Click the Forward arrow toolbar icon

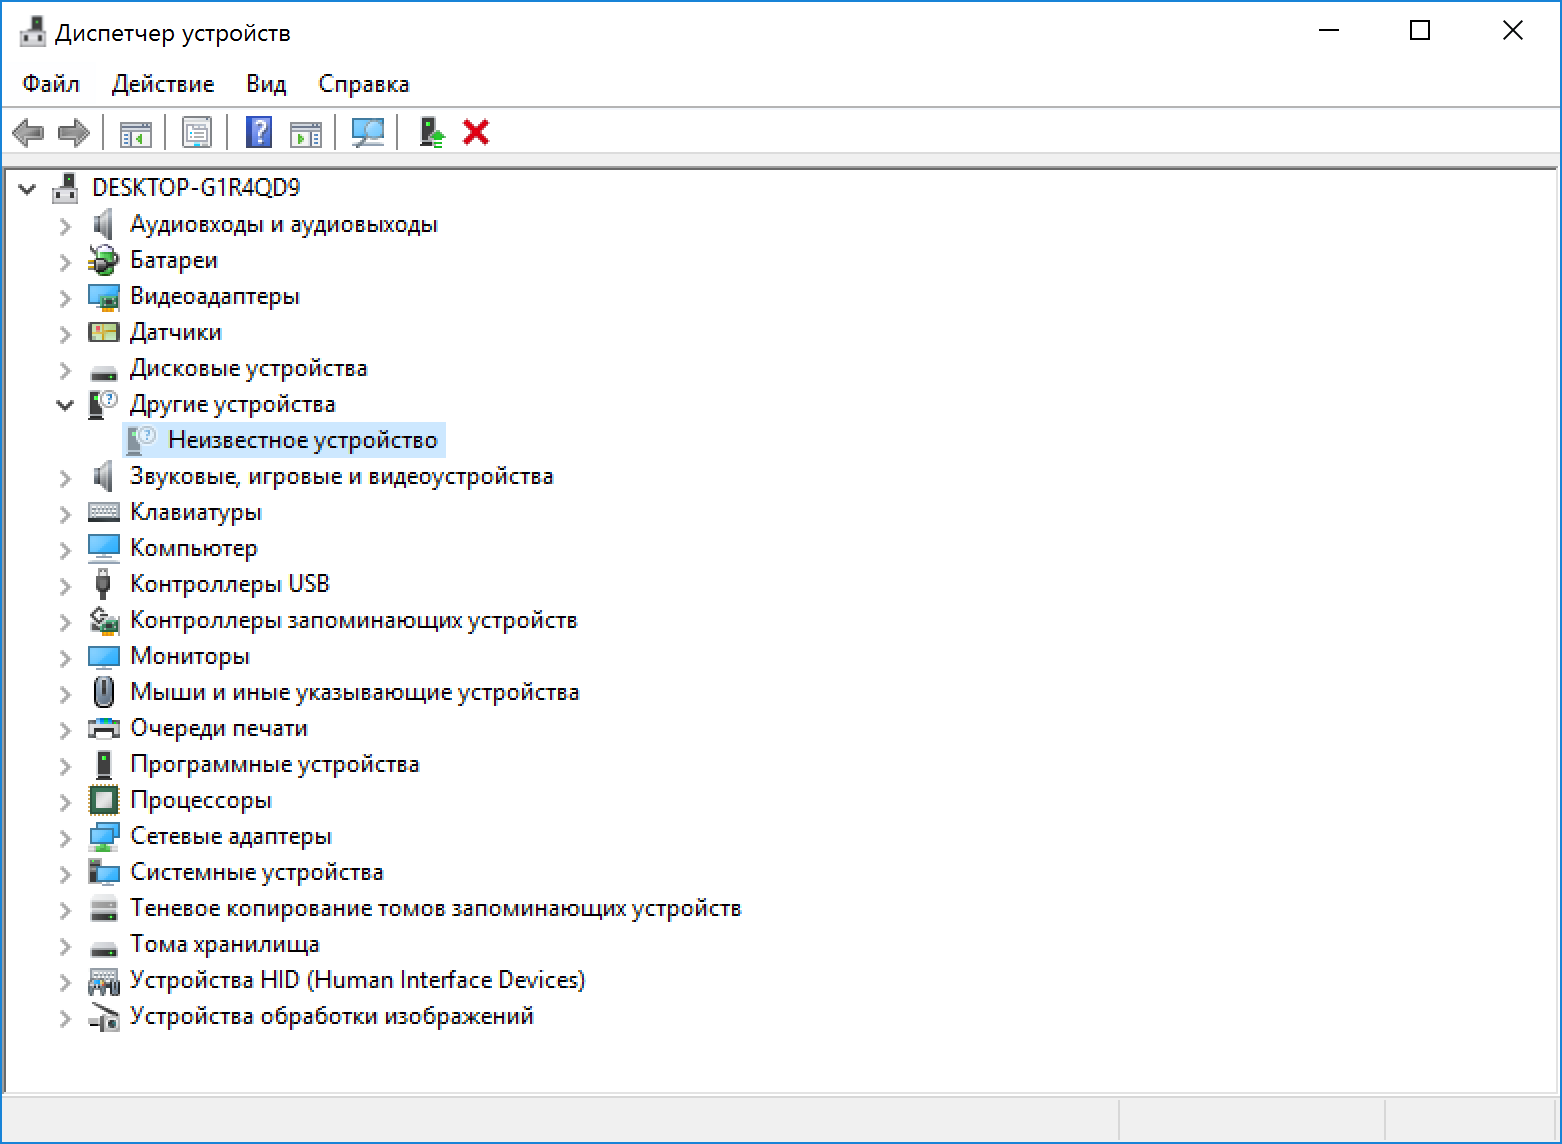(x=75, y=132)
